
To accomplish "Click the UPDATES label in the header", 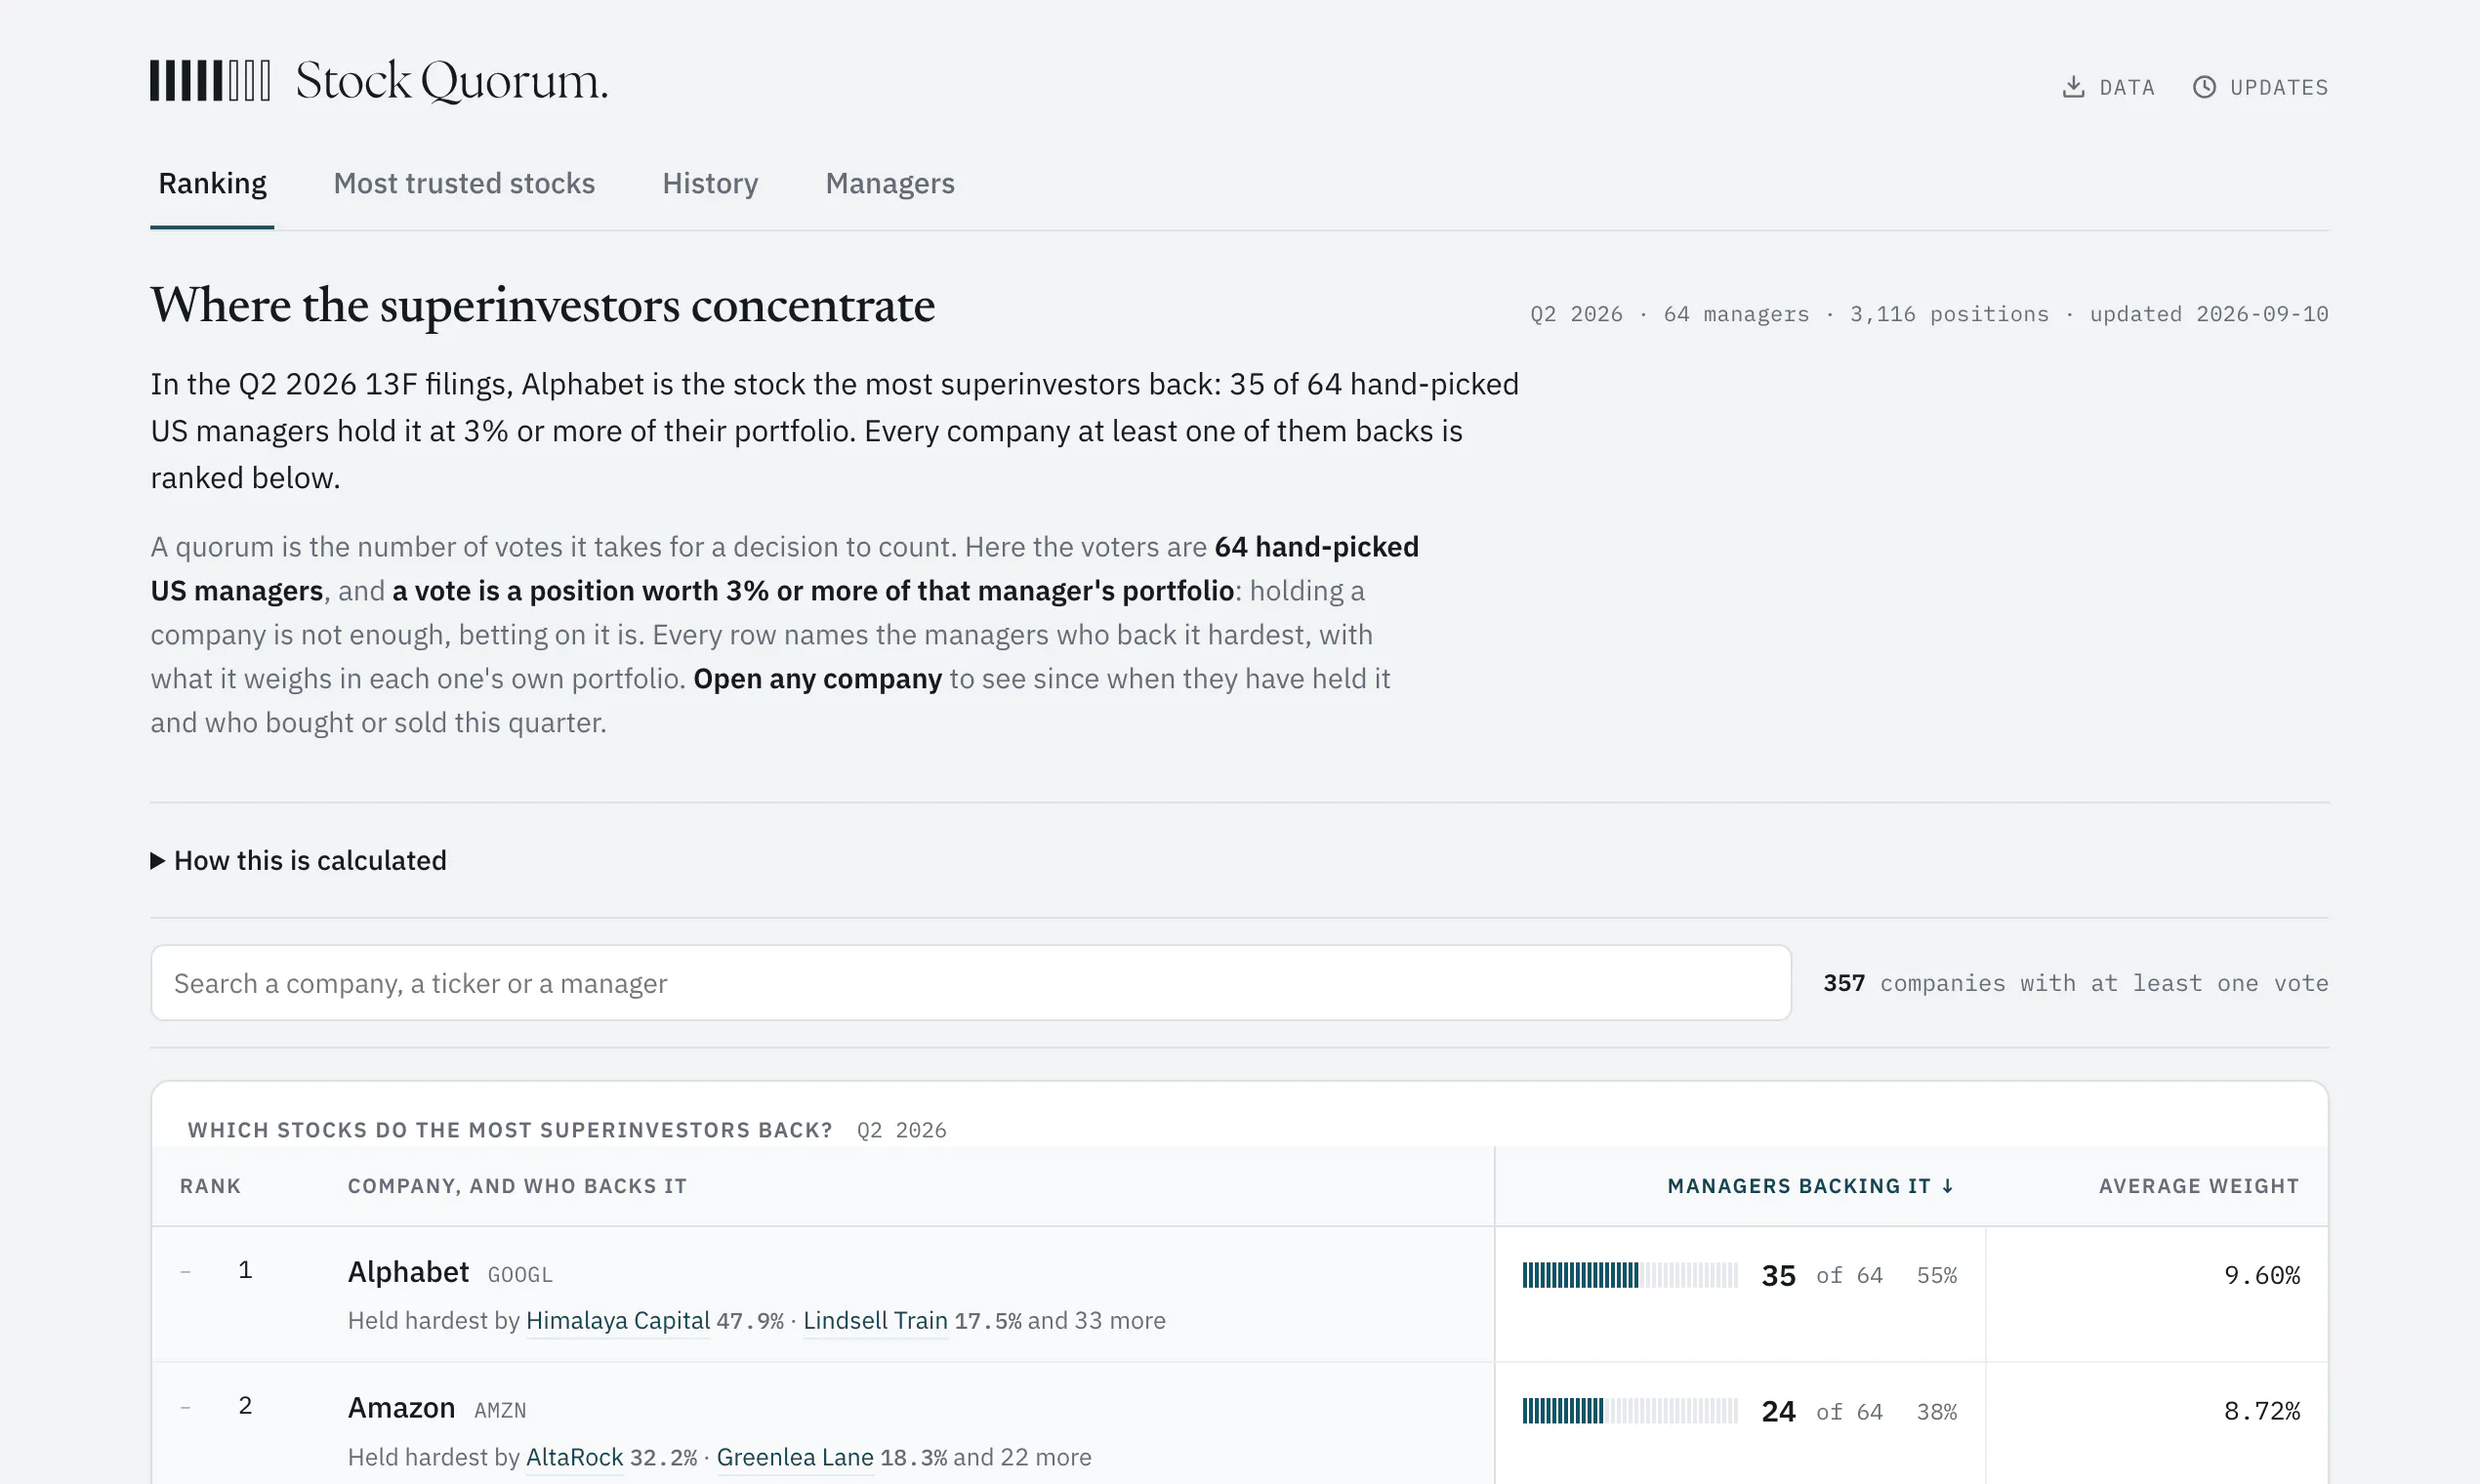I will pyautogui.click(x=2279, y=87).
